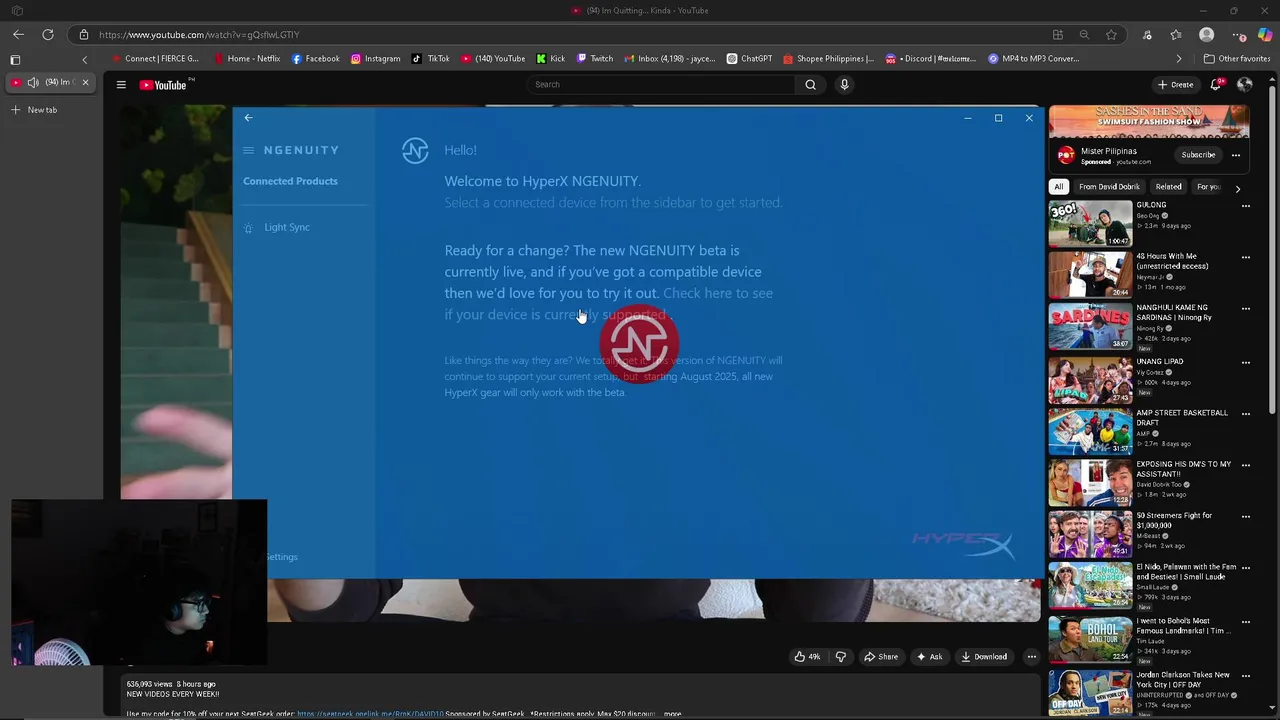This screenshot has height=720, width=1280.
Task: Open more actions ellipsis below video
Action: [x=1031, y=657]
